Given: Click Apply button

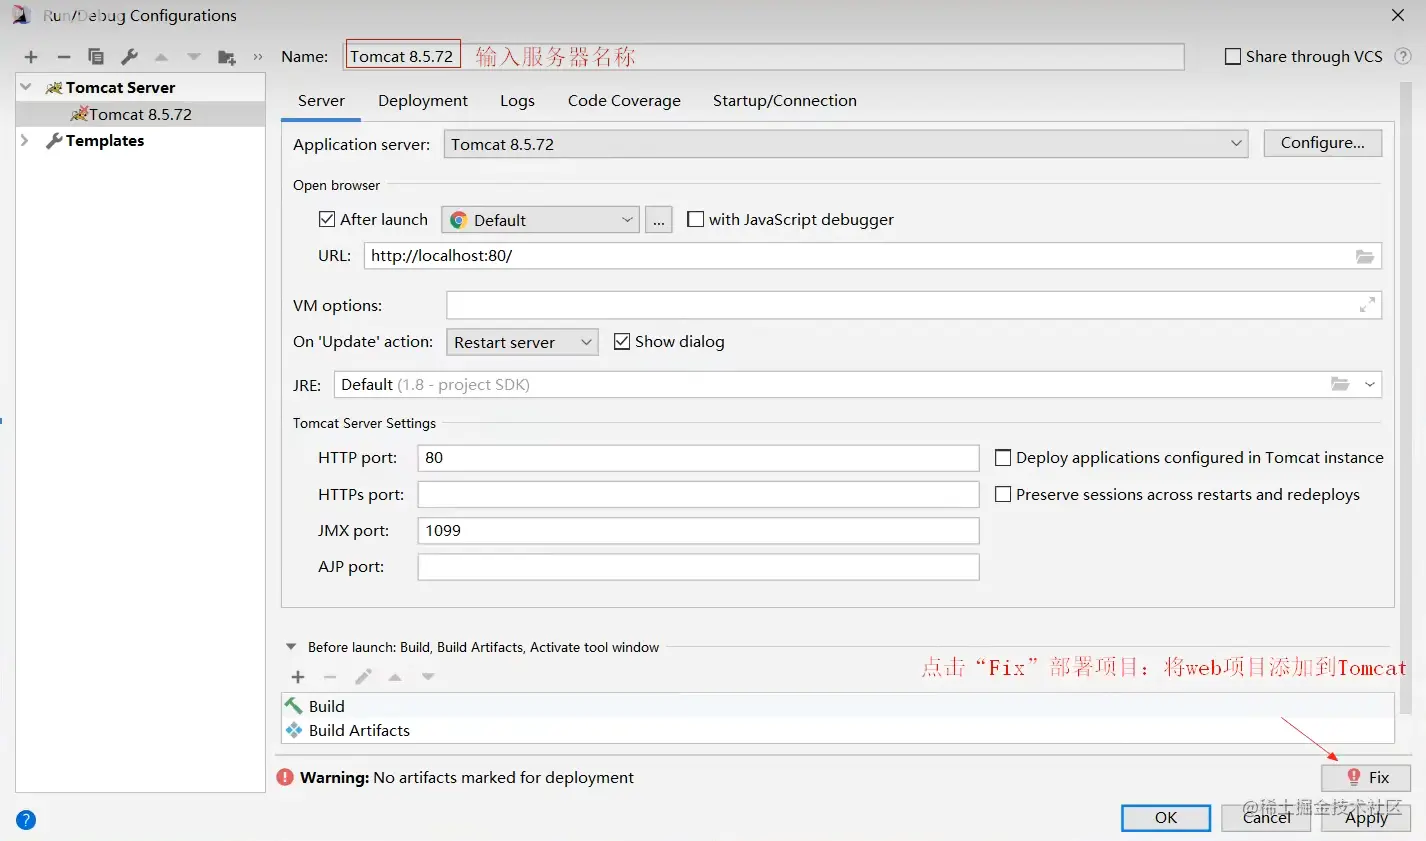Looking at the screenshot, I should [x=1366, y=817].
